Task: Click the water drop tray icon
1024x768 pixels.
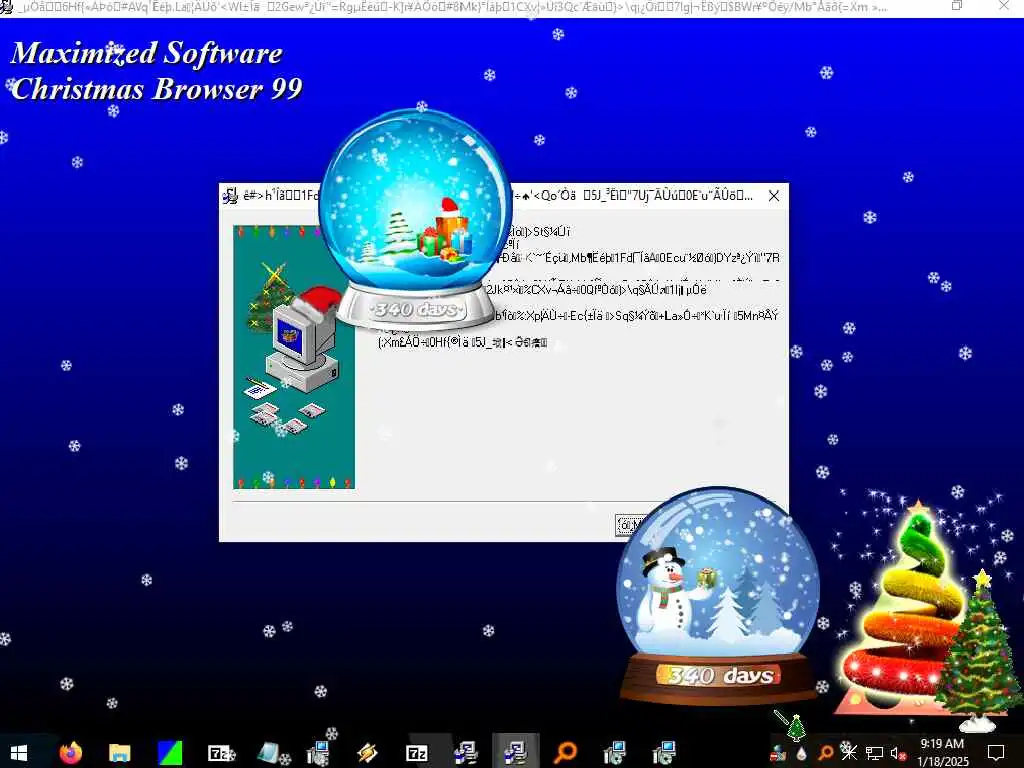Action: tap(802, 753)
